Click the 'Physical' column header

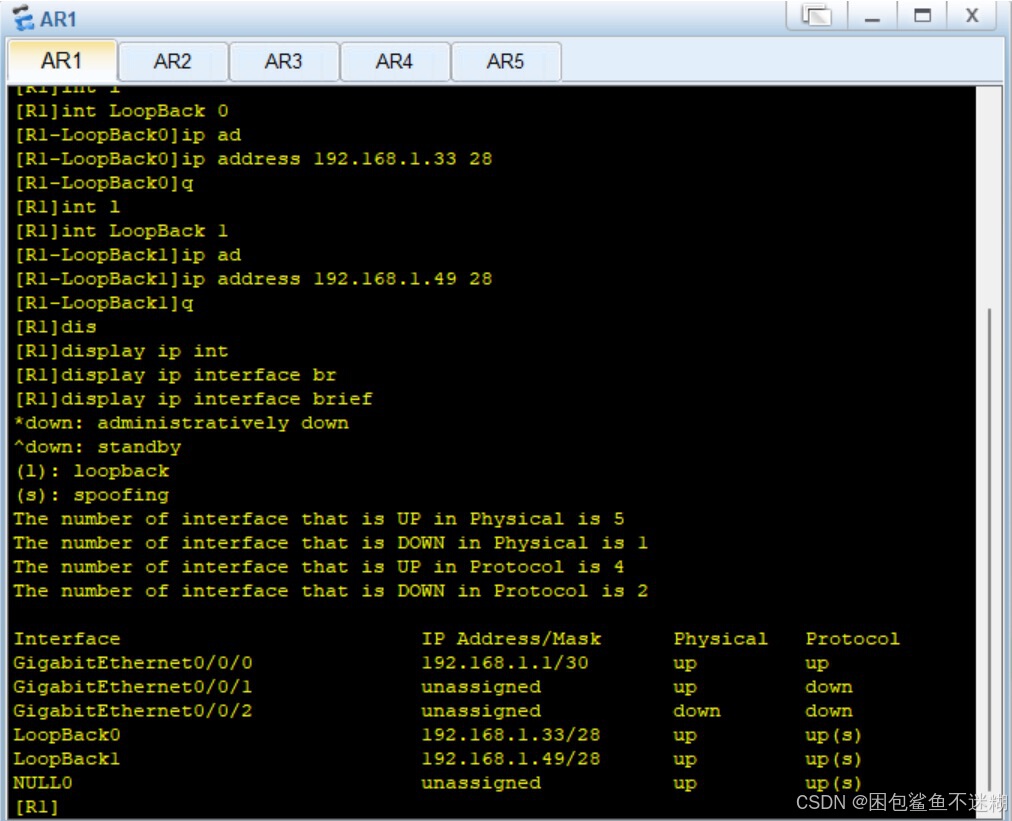click(720, 639)
